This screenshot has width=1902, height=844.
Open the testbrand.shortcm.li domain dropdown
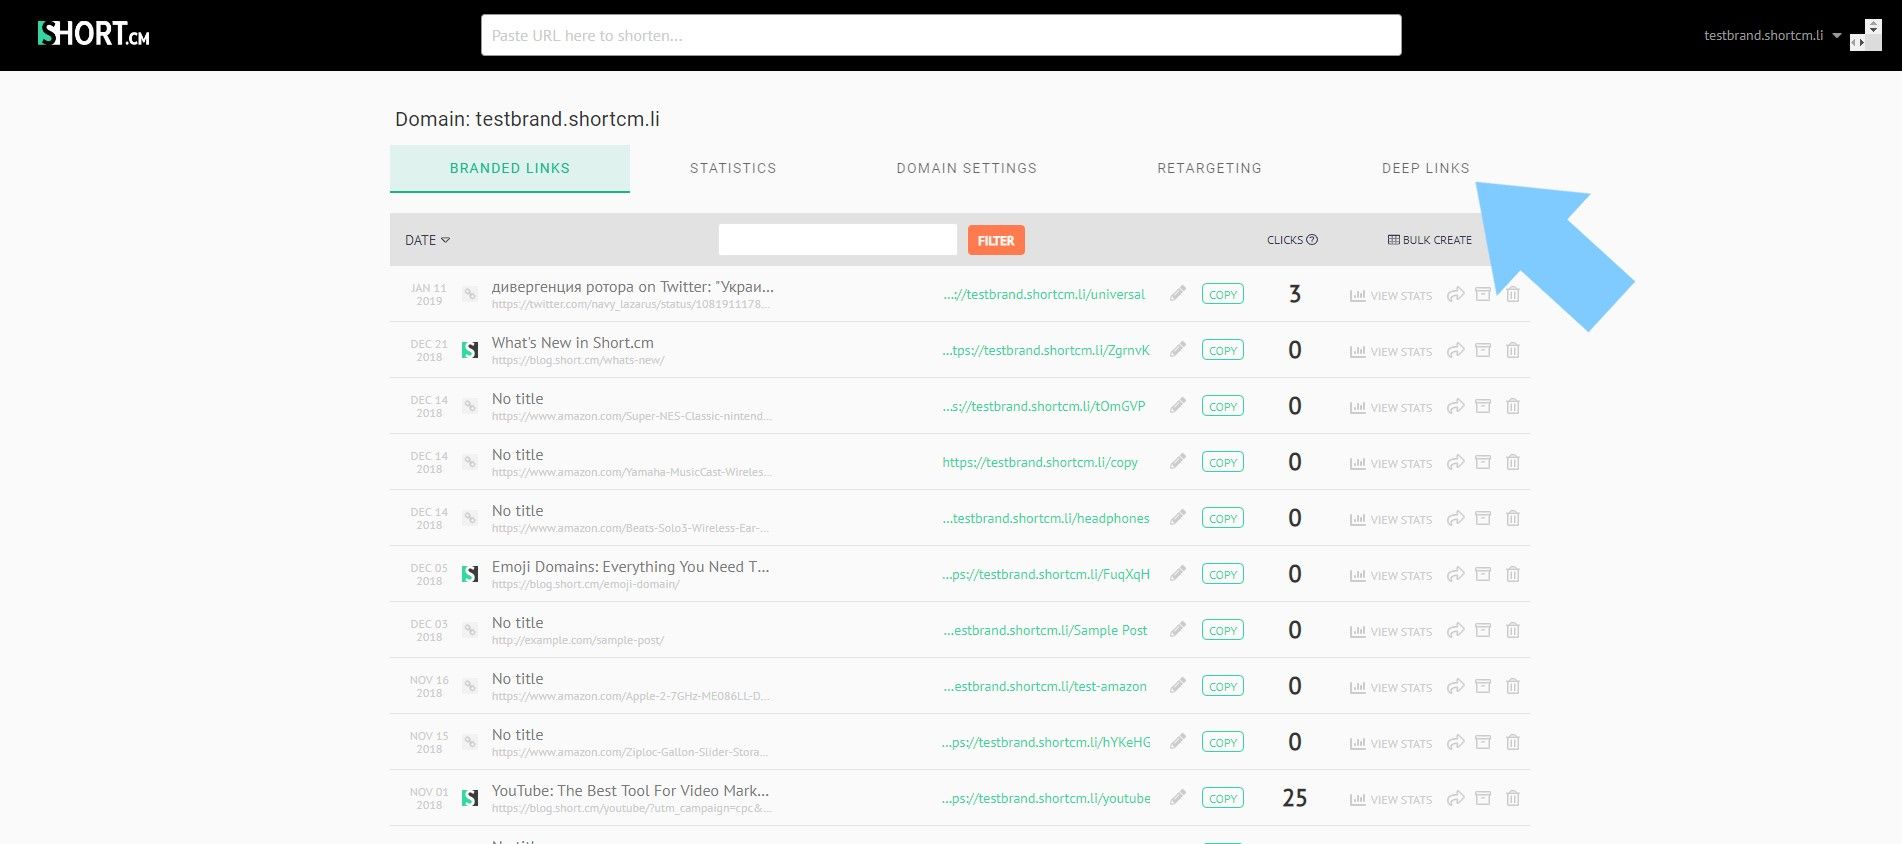1772,35
